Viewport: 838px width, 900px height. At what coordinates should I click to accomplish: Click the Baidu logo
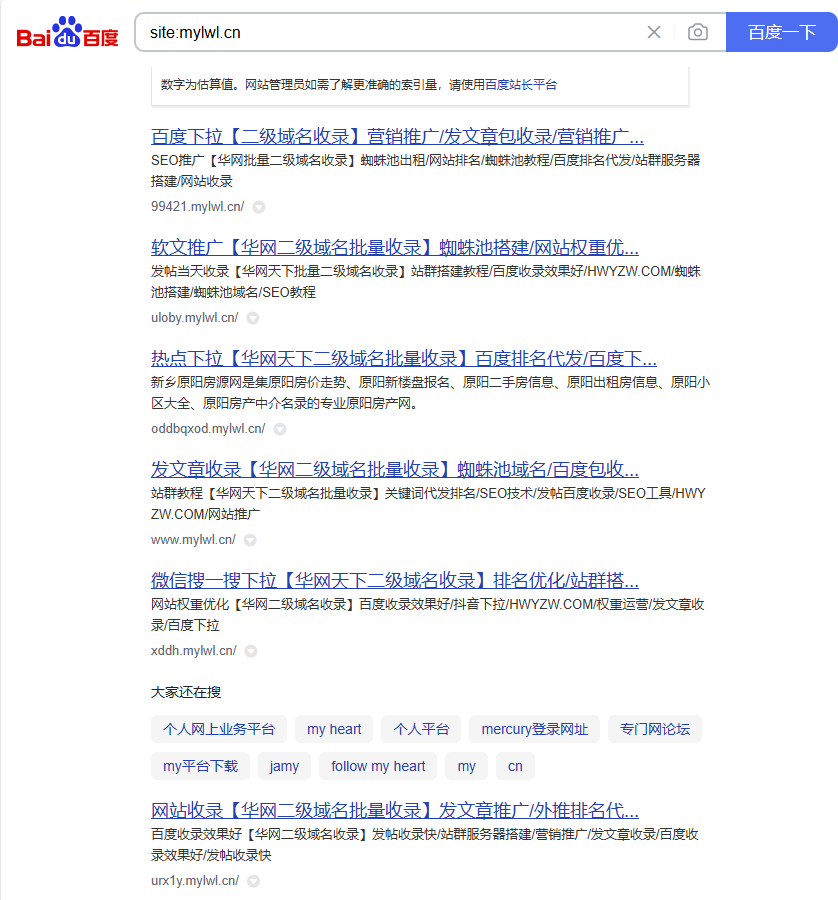68,32
